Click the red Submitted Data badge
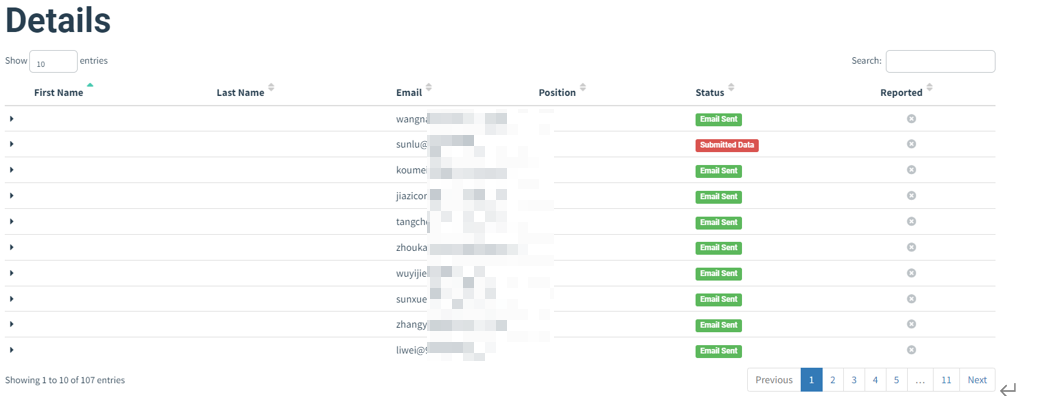1061x396 pixels. point(727,145)
